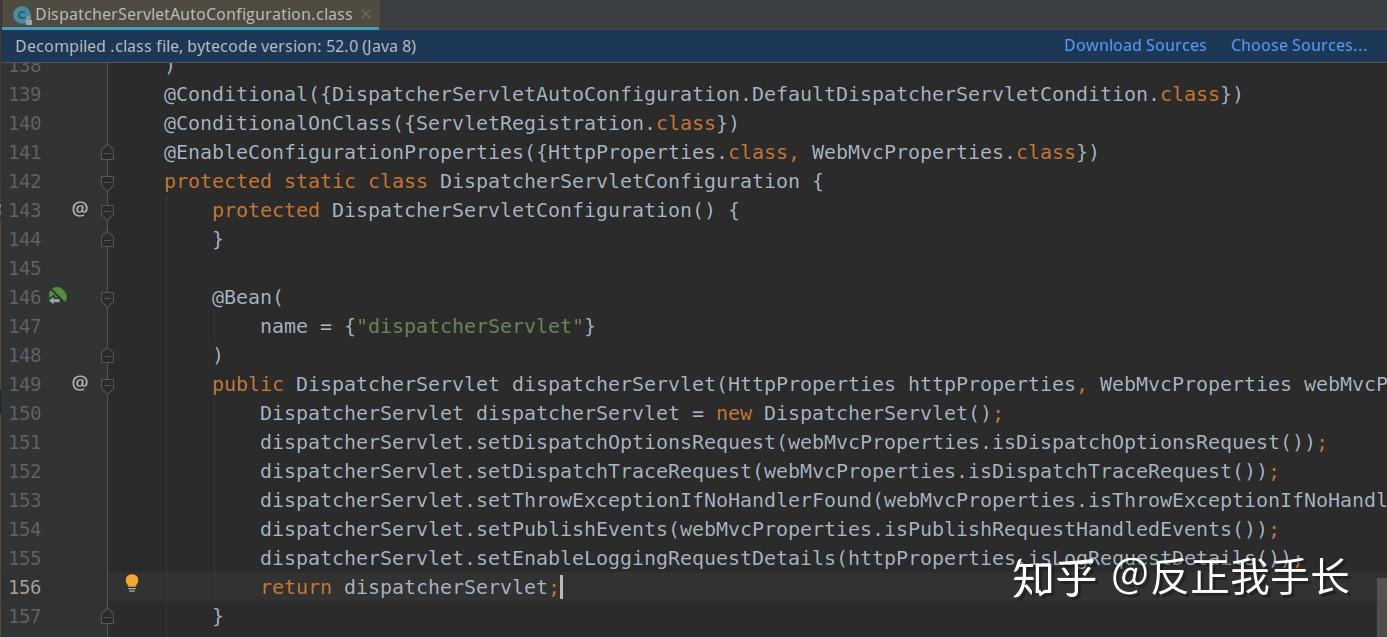Collapse the DispatcherServletConfiguration class body fold
This screenshot has height=637, width=1387.
pos(107,181)
